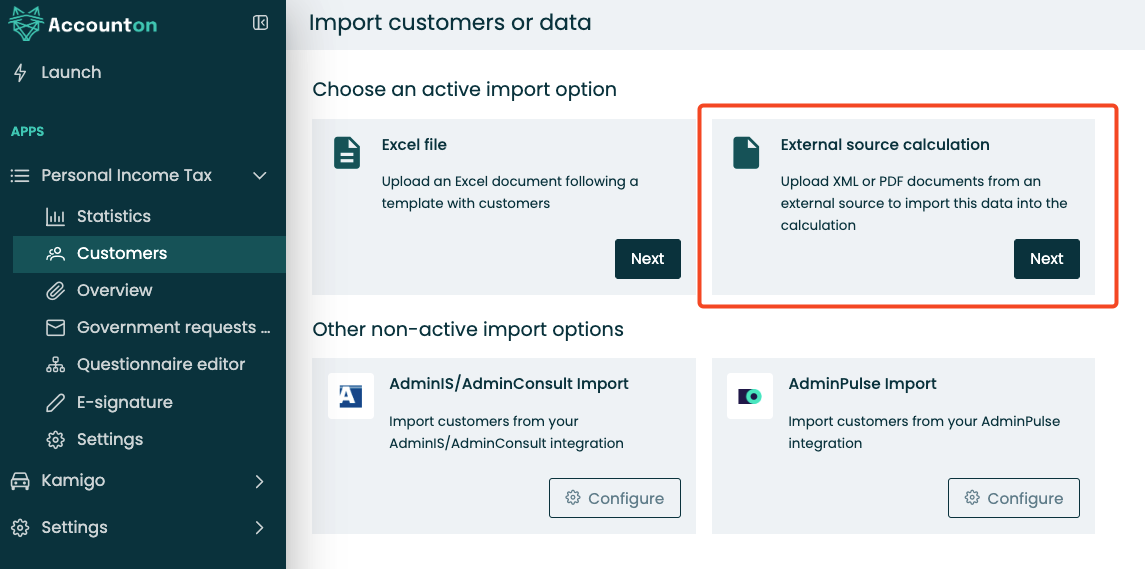1145x569 pixels.
Task: Collapse the sidebar using the panel icon
Action: [x=260, y=23]
